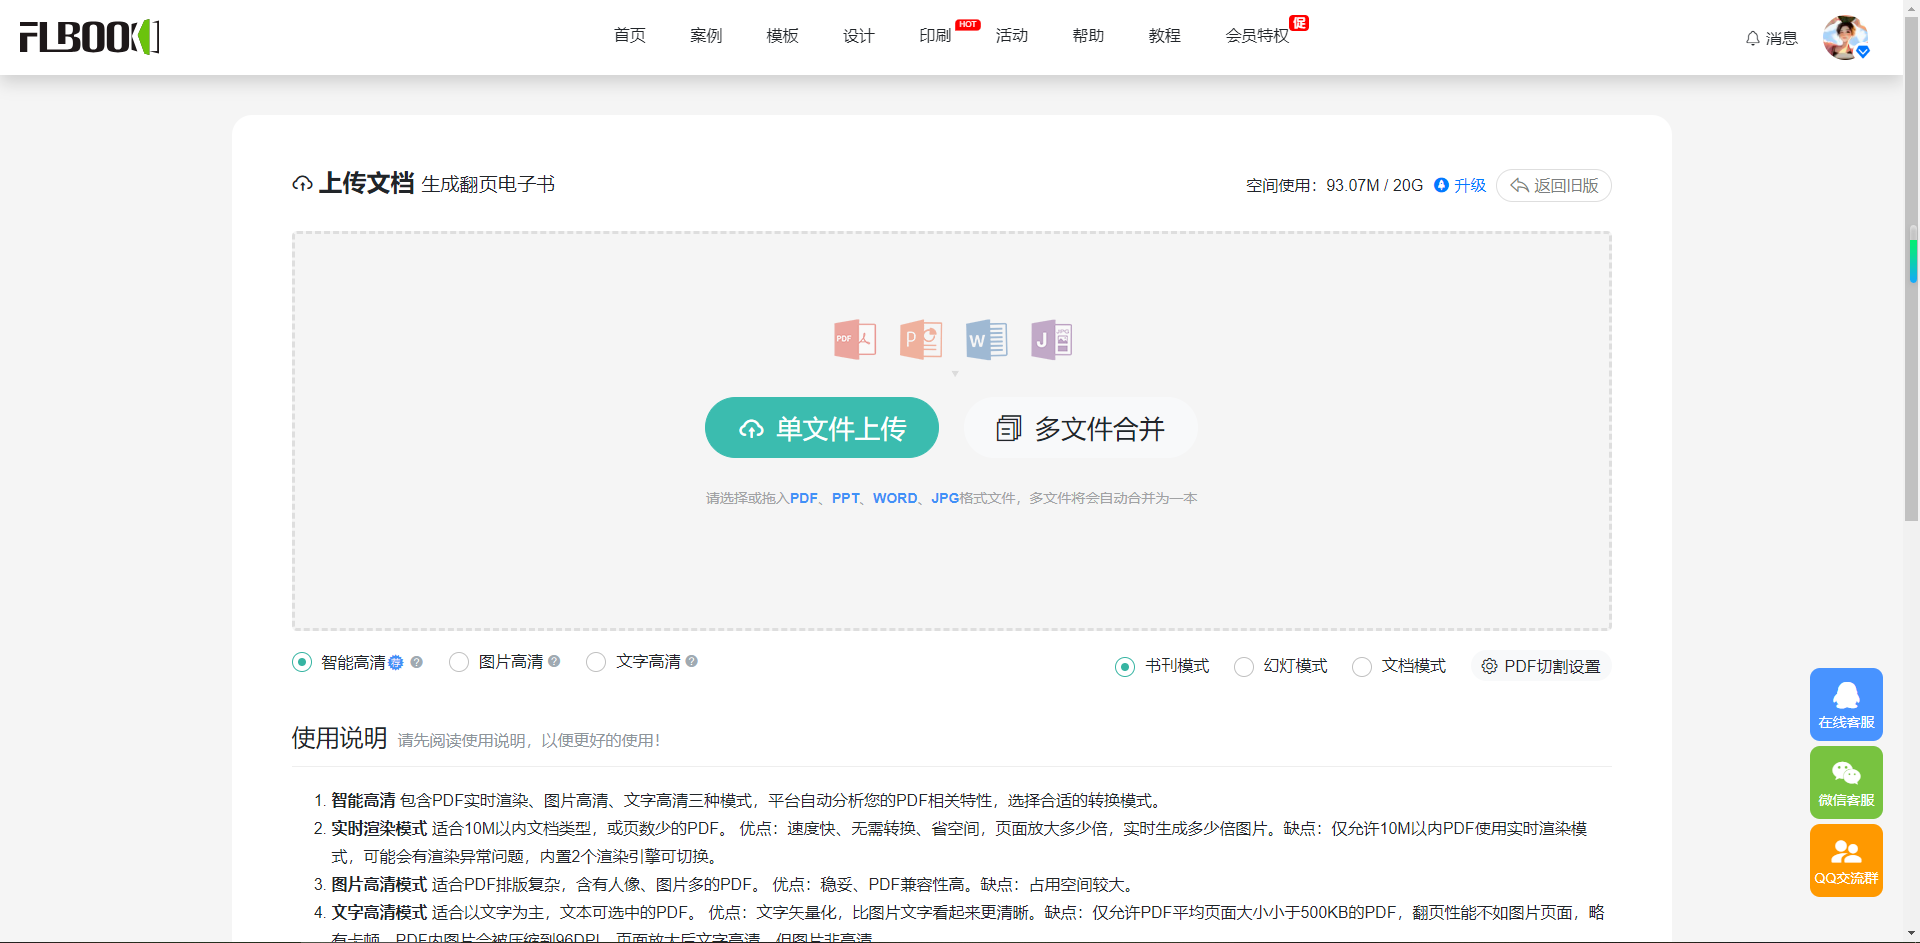
Task: Click the page vertical scrollbar
Action: 1911,400
